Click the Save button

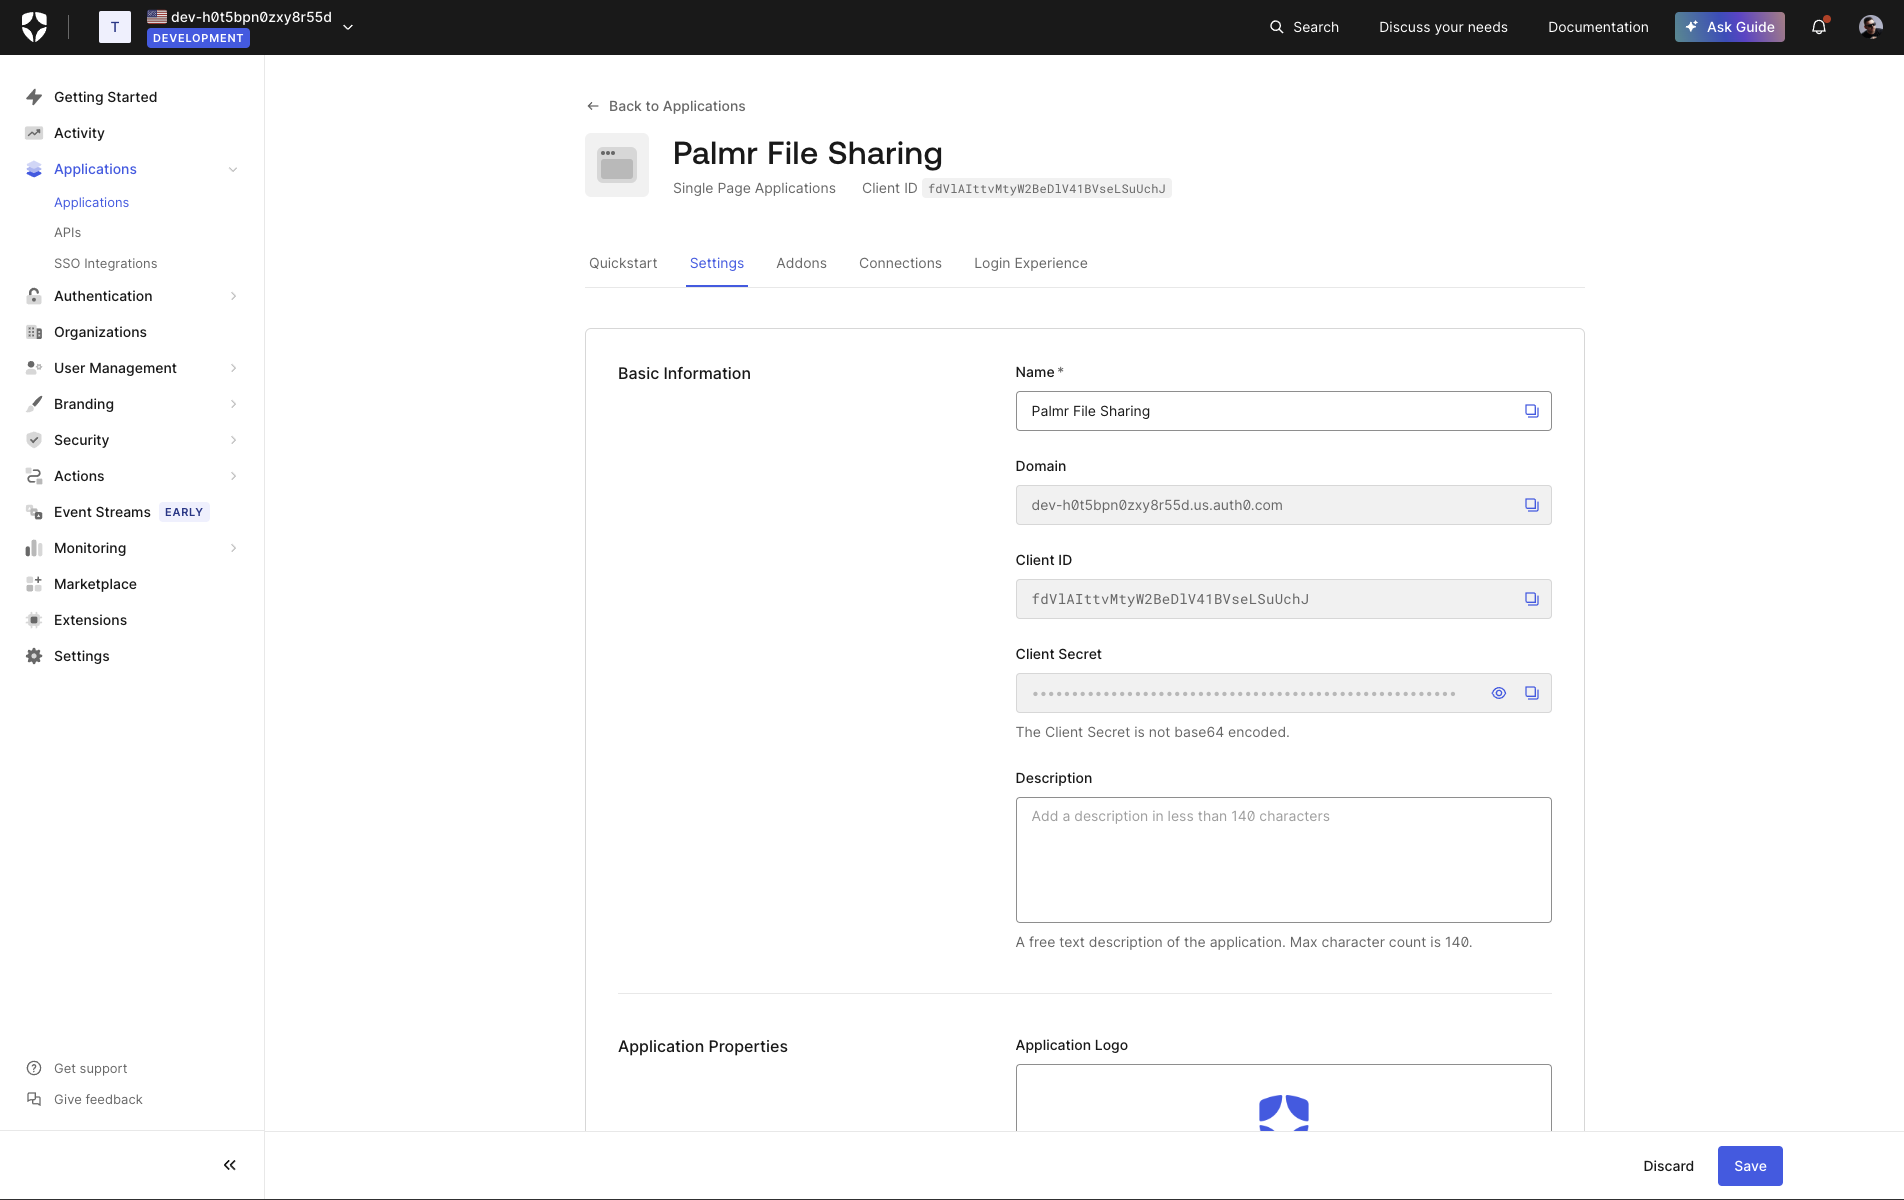click(x=1750, y=1166)
